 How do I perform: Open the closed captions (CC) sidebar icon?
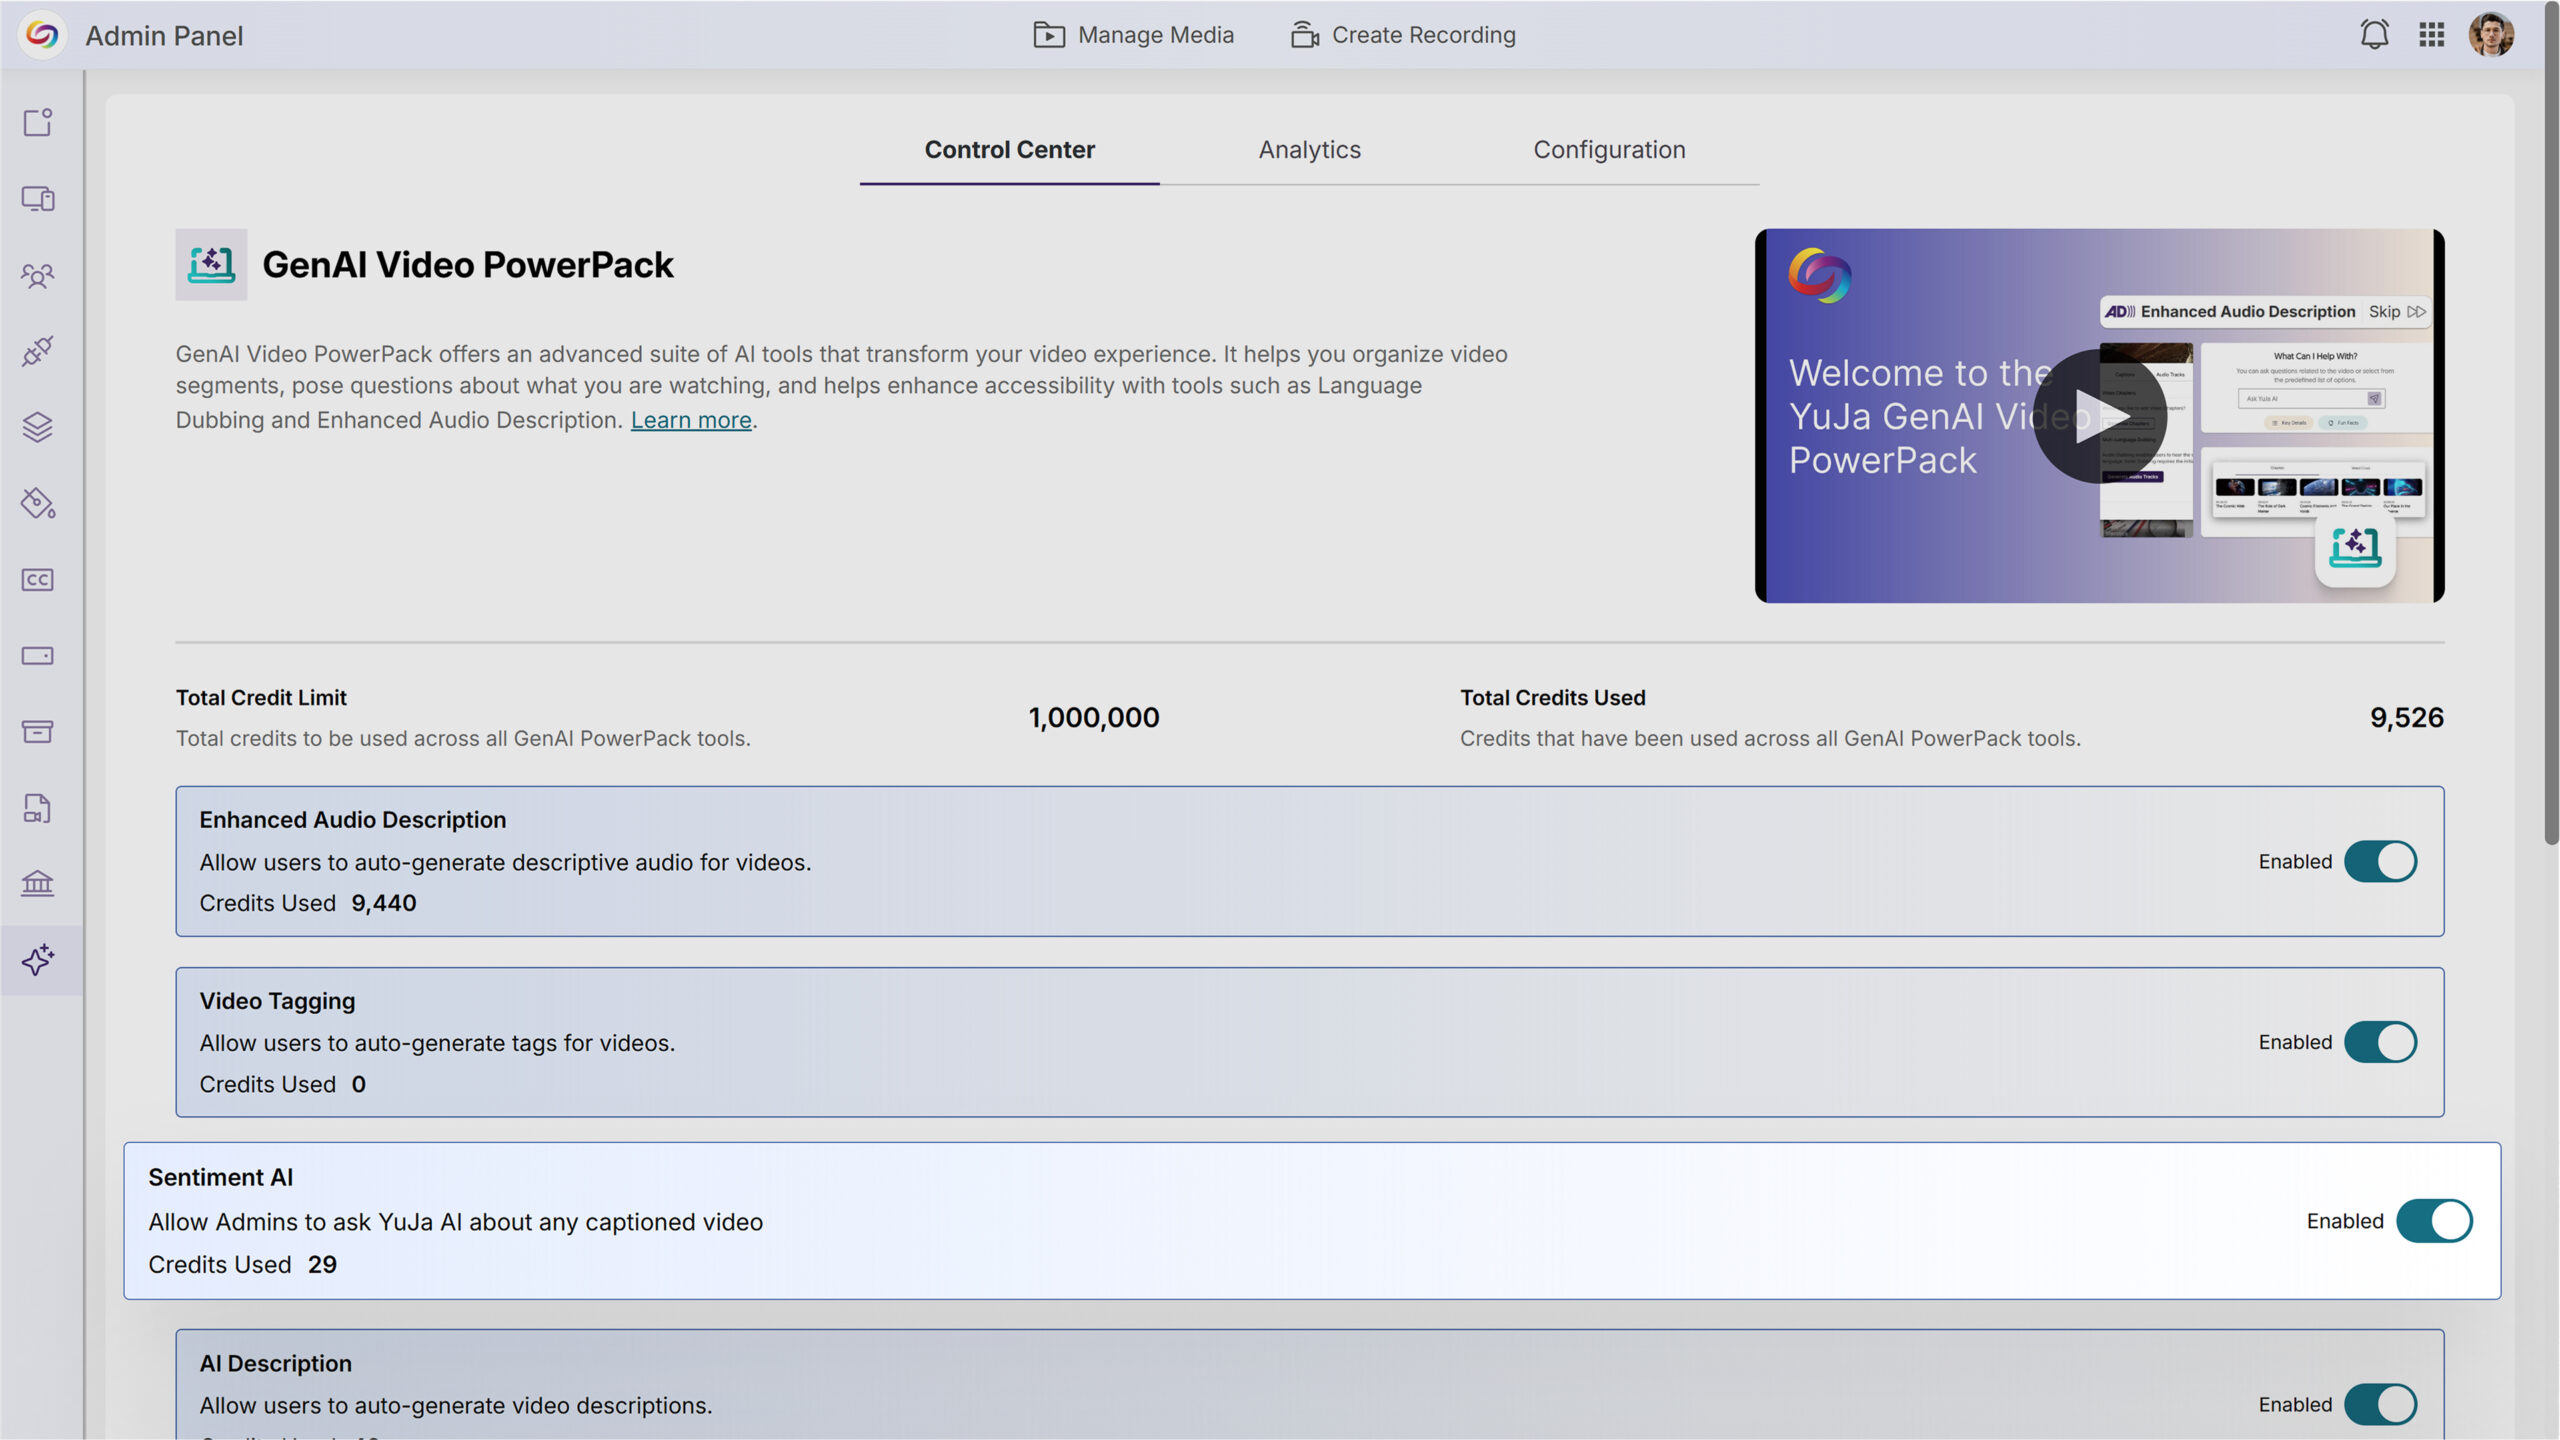pyautogui.click(x=38, y=580)
